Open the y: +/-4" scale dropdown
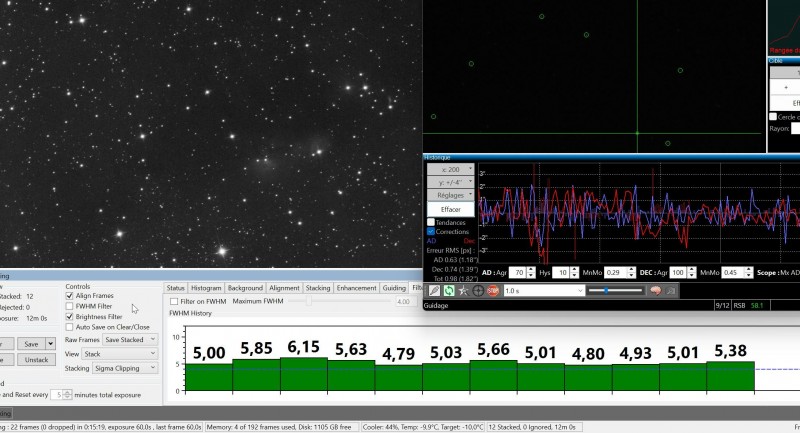Image resolution: width=800 pixels, height=433 pixels. [x=451, y=182]
